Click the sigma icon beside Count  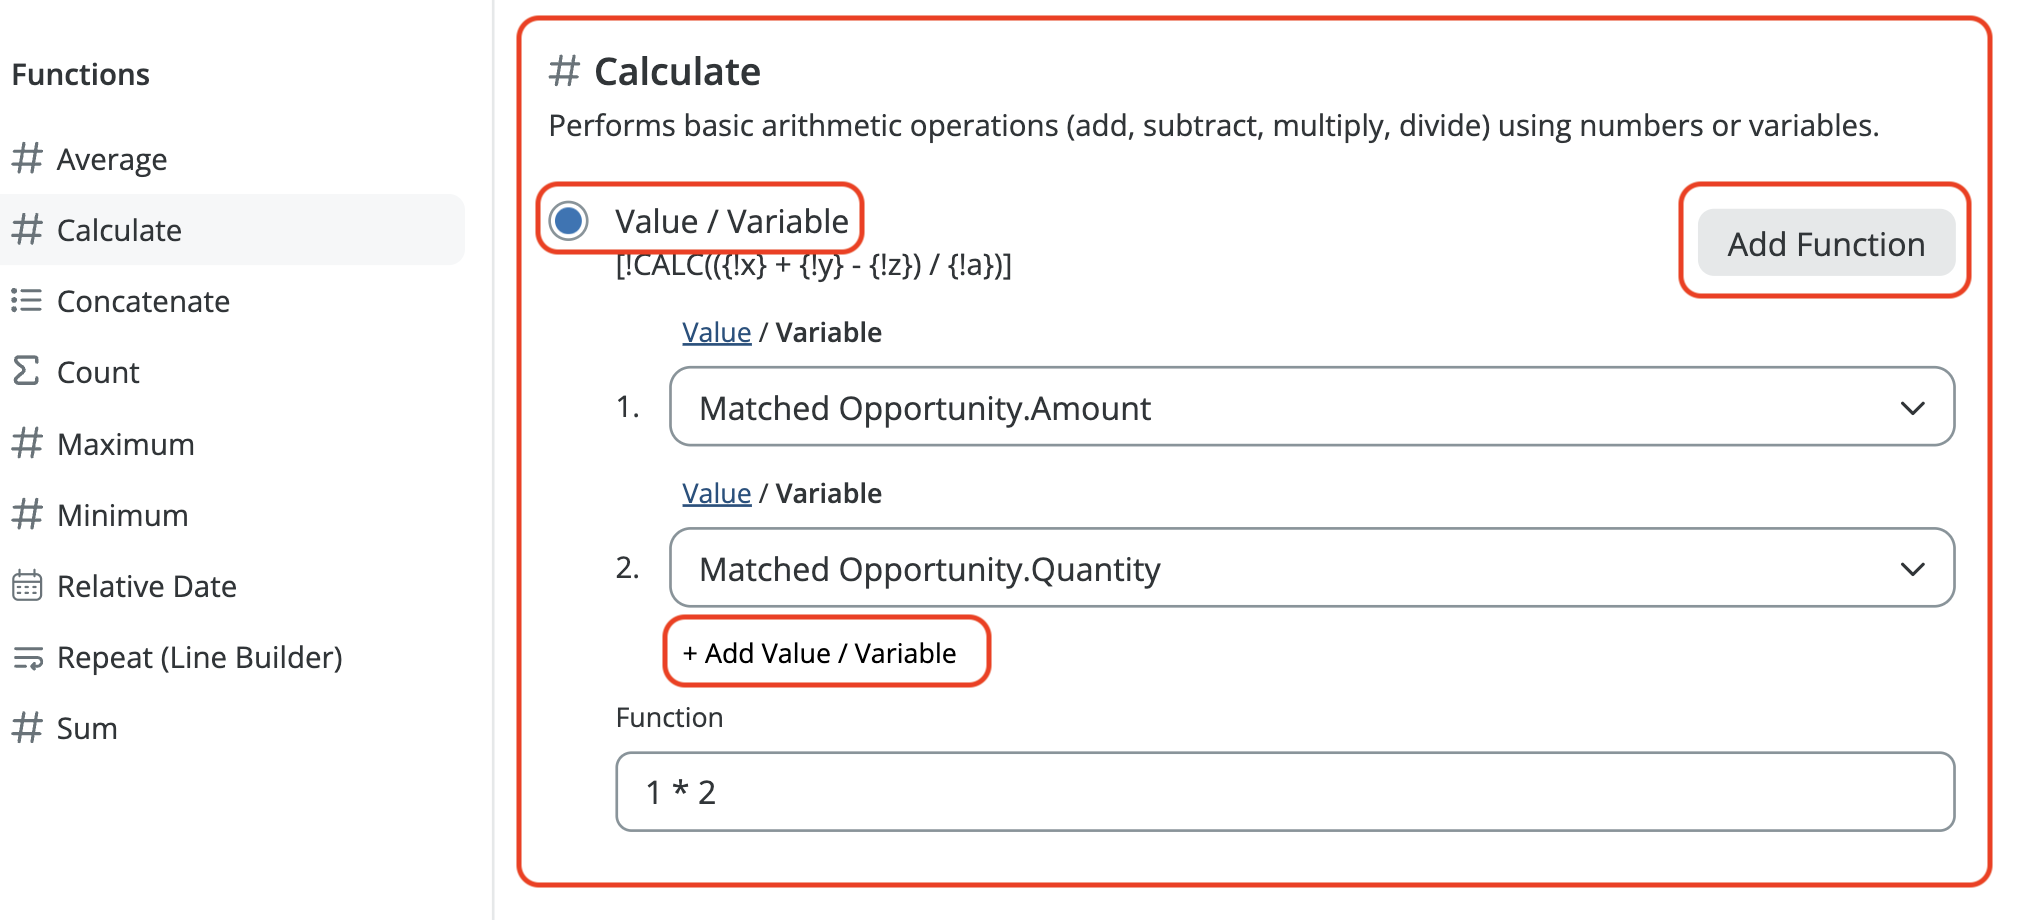(x=26, y=371)
